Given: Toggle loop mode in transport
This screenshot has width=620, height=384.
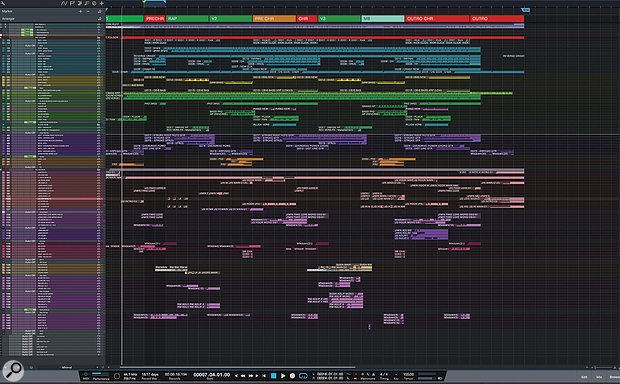Looking at the screenshot, I should pyautogui.click(x=303, y=375).
